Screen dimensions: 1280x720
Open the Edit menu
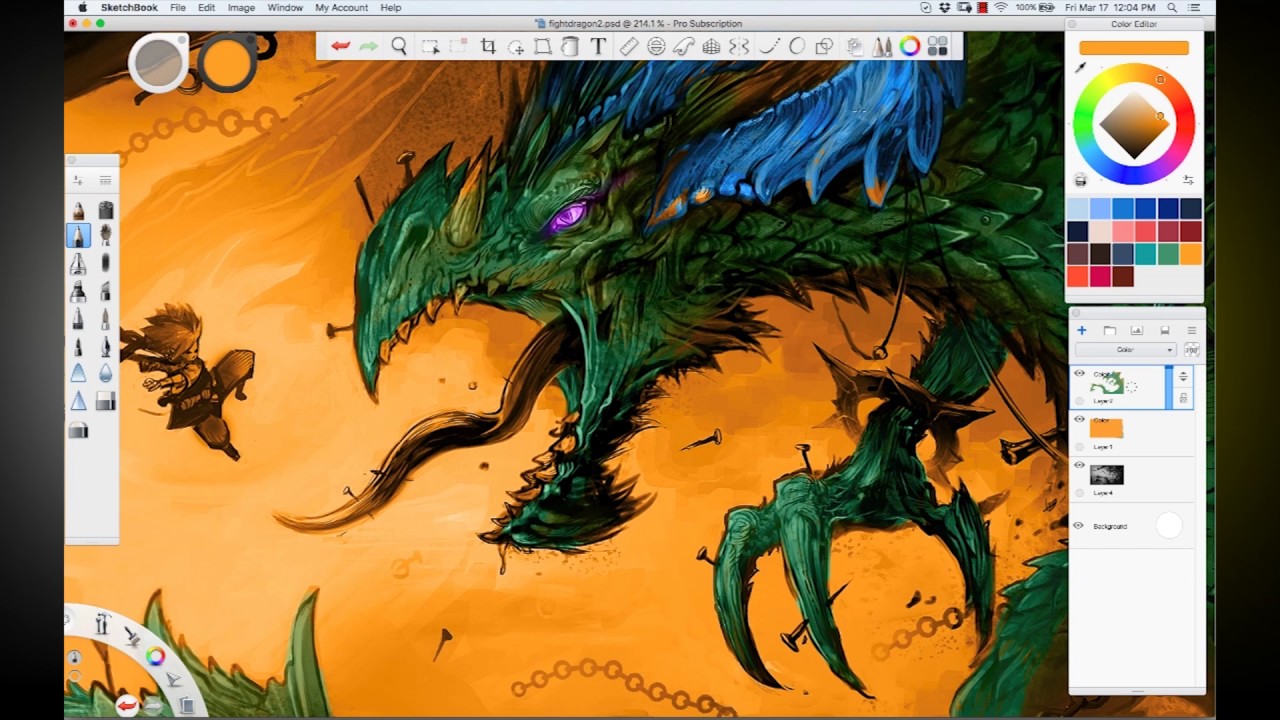(206, 8)
